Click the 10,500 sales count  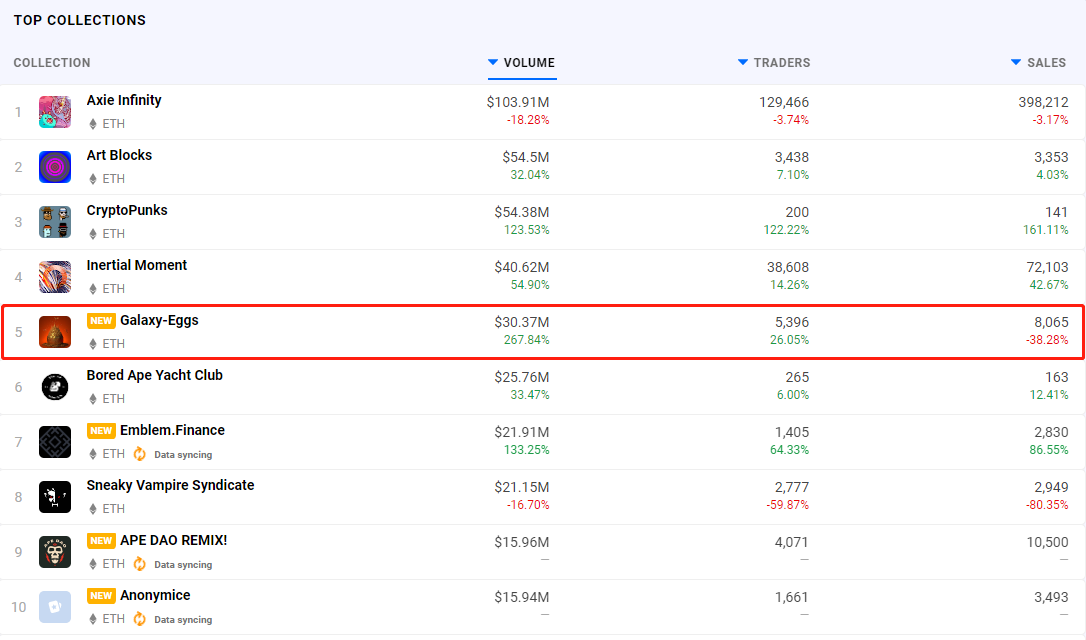(1047, 542)
